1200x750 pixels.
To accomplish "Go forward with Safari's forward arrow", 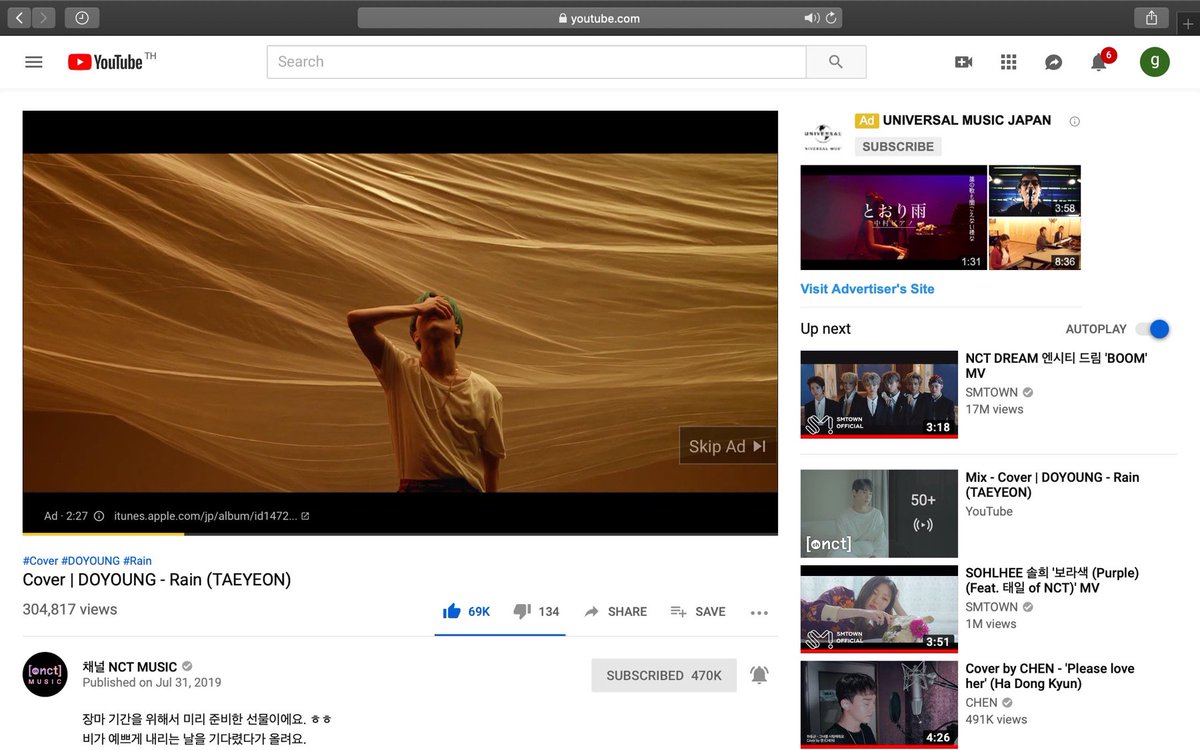I will point(44,18).
